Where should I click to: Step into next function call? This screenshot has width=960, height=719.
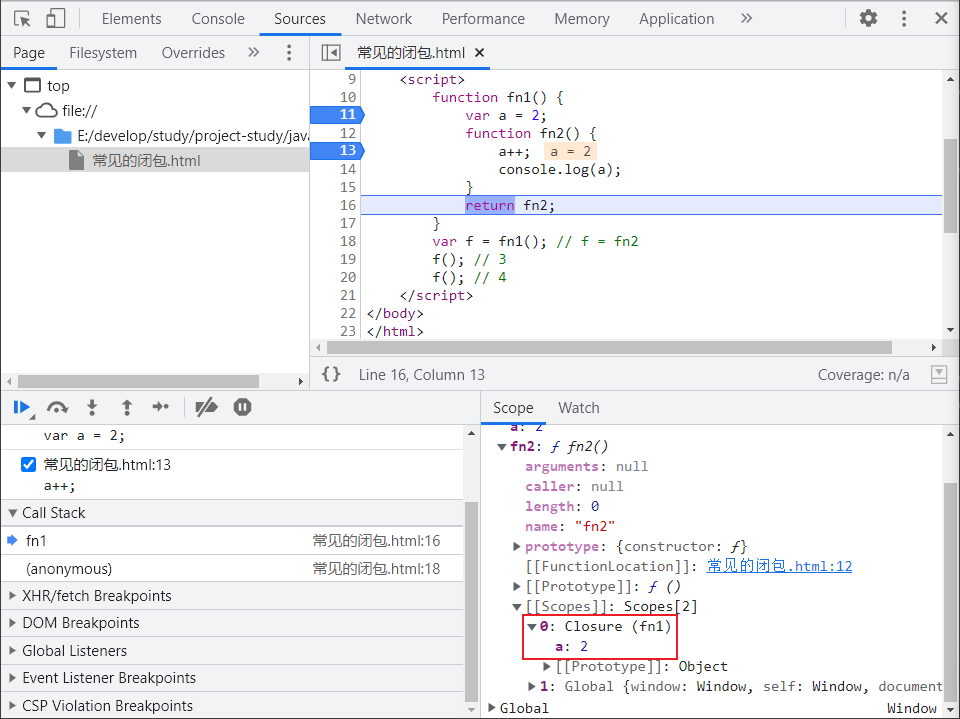(92, 407)
